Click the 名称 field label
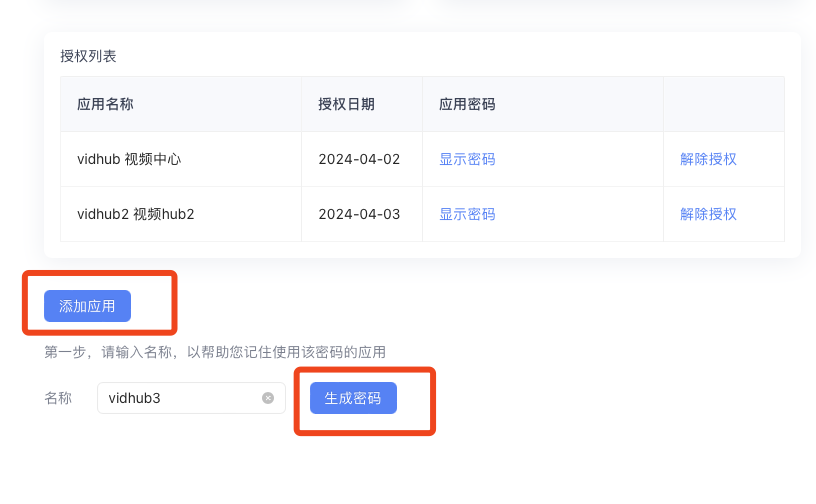The image size is (816, 504). [58, 398]
